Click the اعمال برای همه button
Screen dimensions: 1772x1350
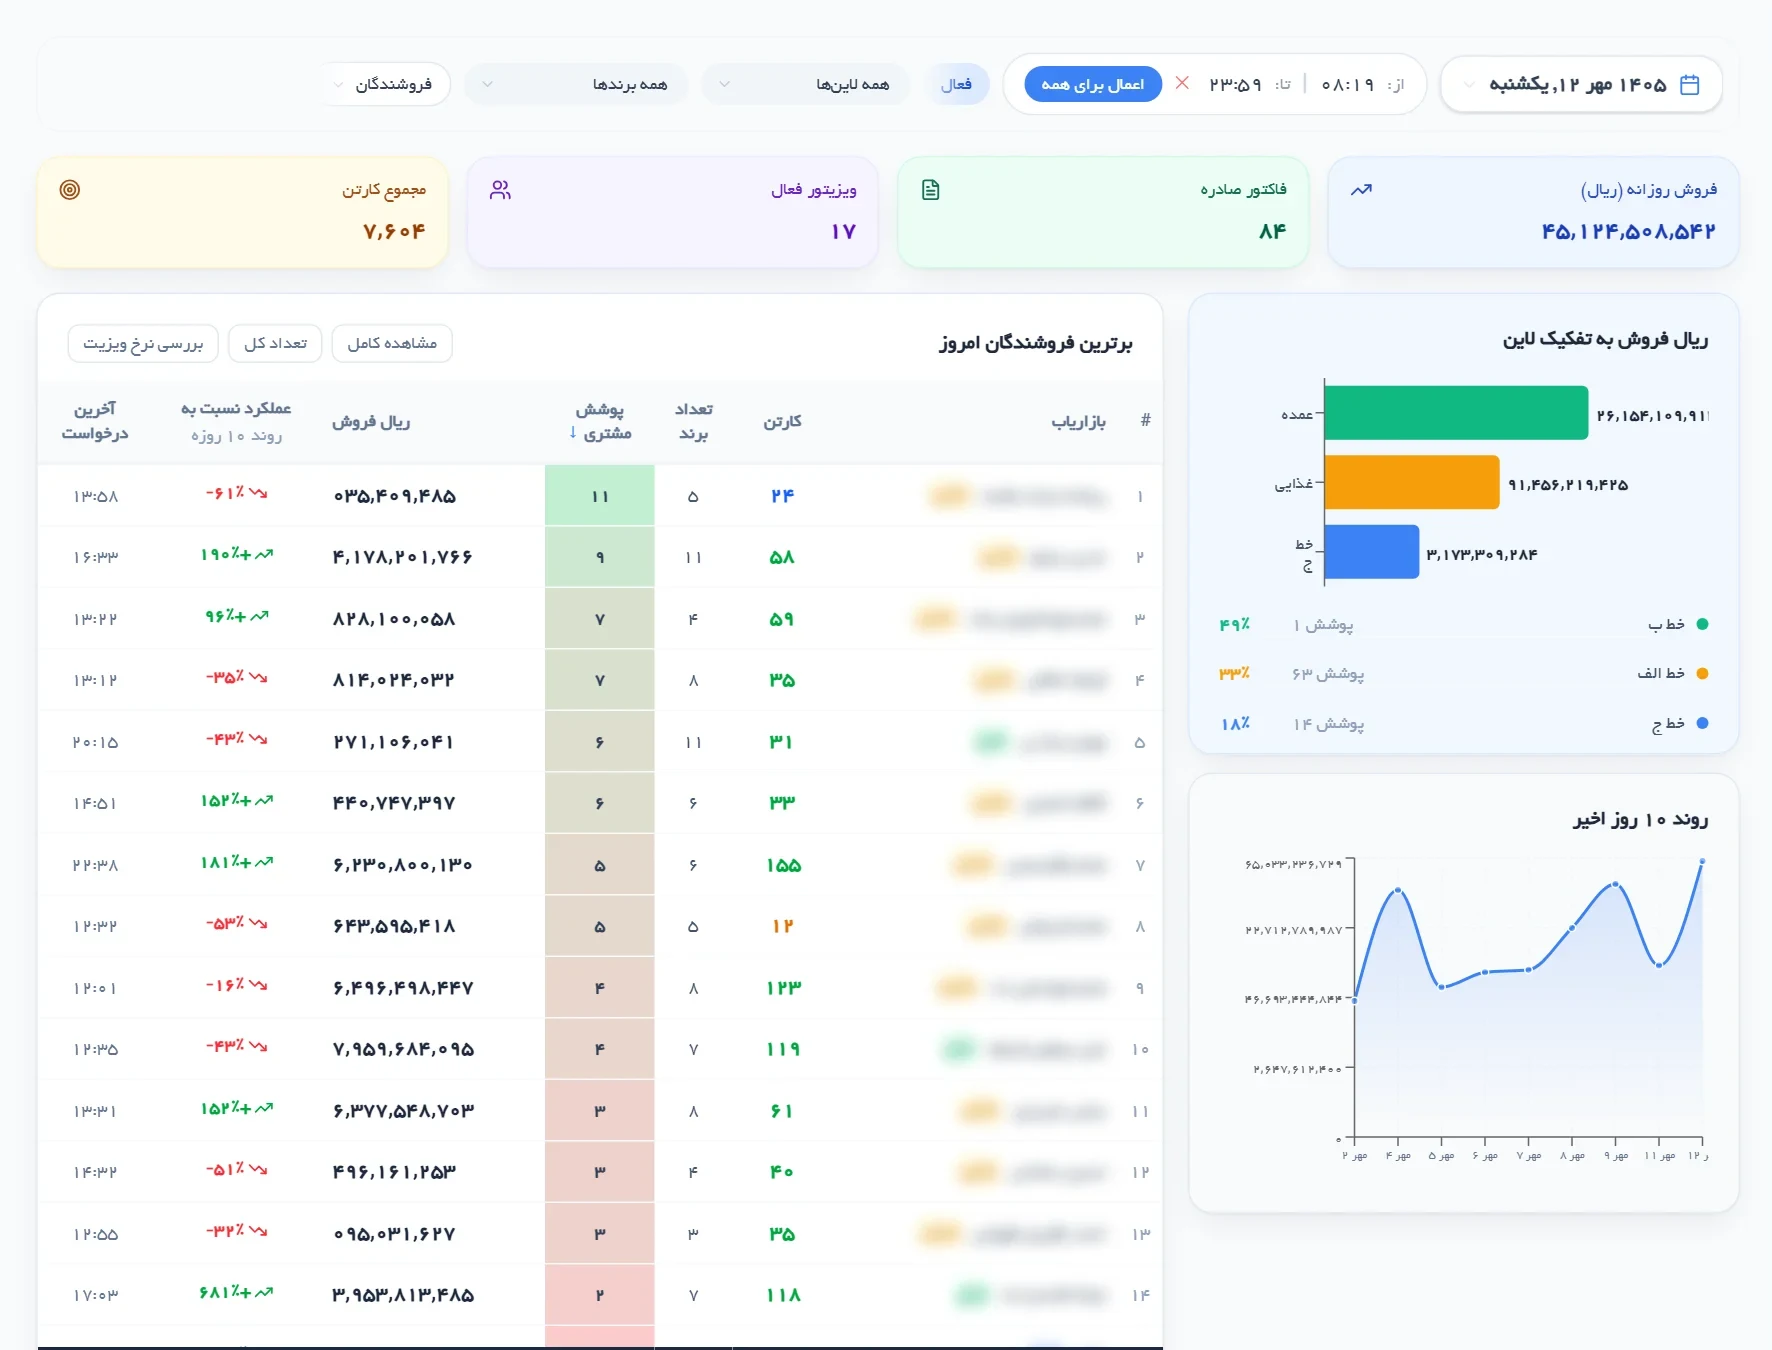(x=1093, y=84)
